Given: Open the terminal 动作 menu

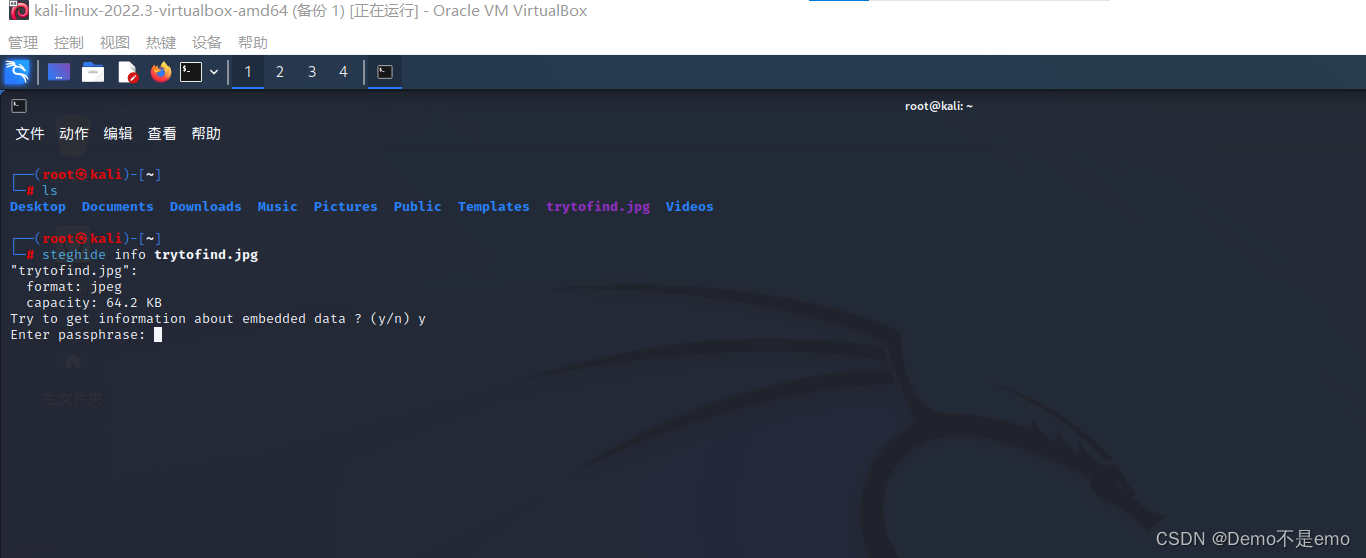Looking at the screenshot, I should click(74, 133).
